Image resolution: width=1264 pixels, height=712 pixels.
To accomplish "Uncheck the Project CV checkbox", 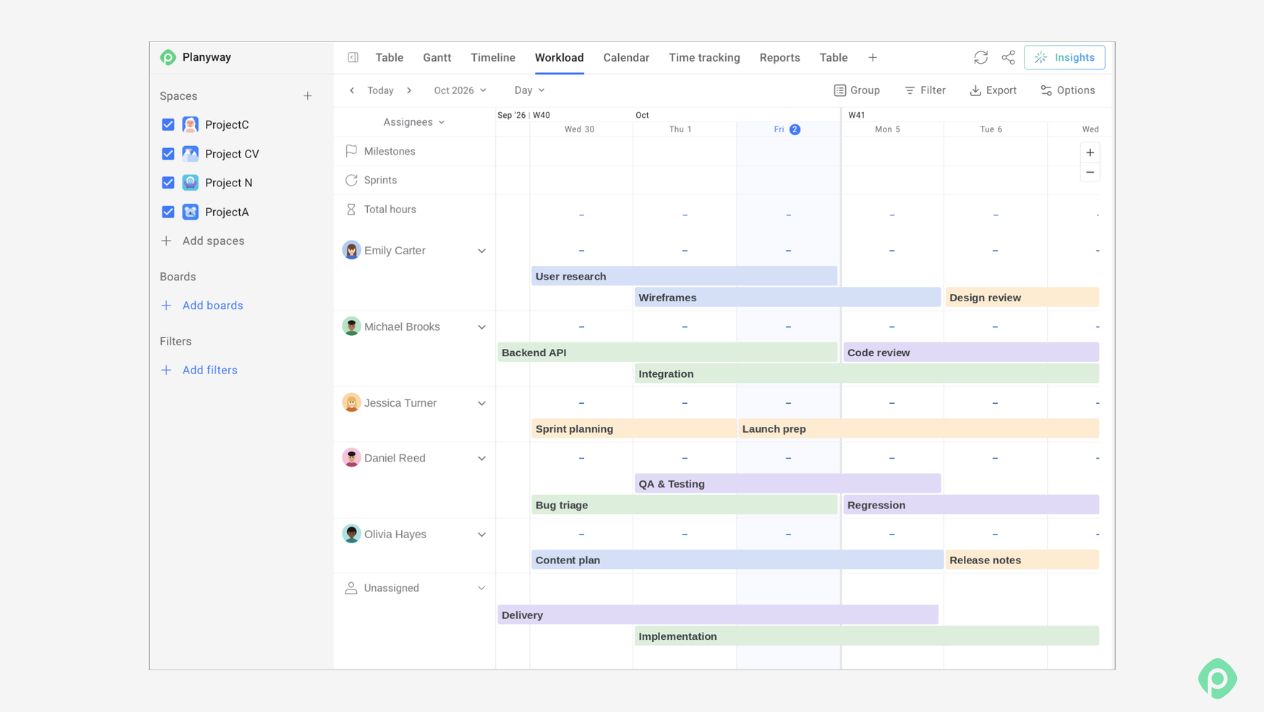I will [168, 154].
